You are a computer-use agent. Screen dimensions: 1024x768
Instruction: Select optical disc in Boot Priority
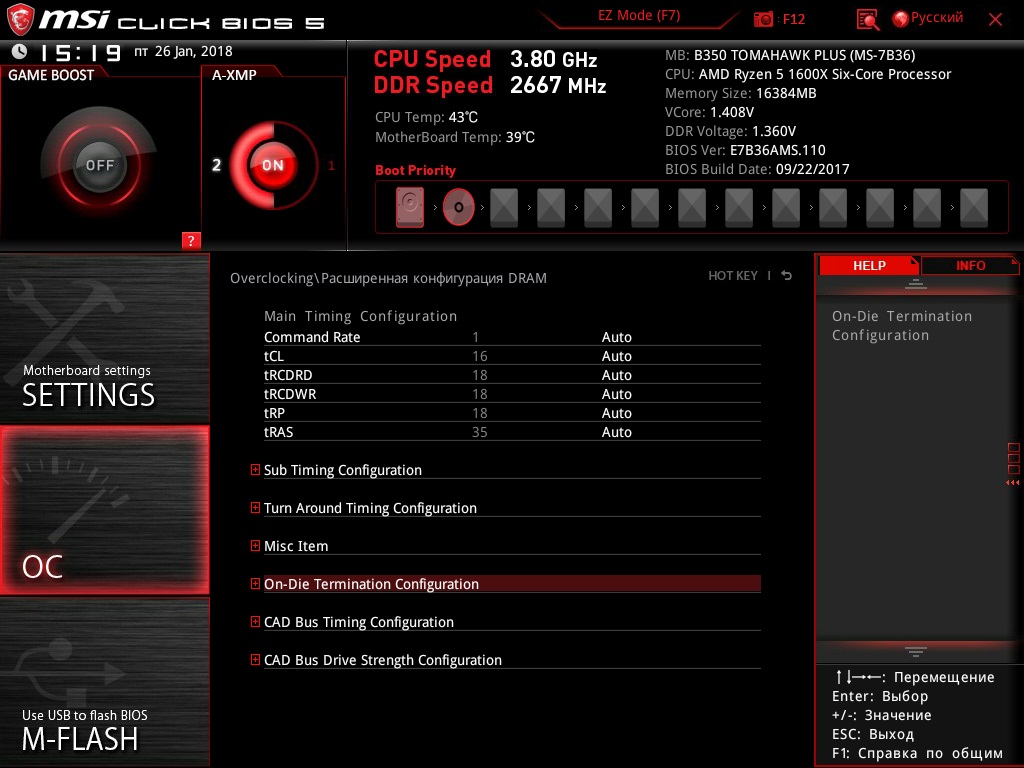[458, 207]
